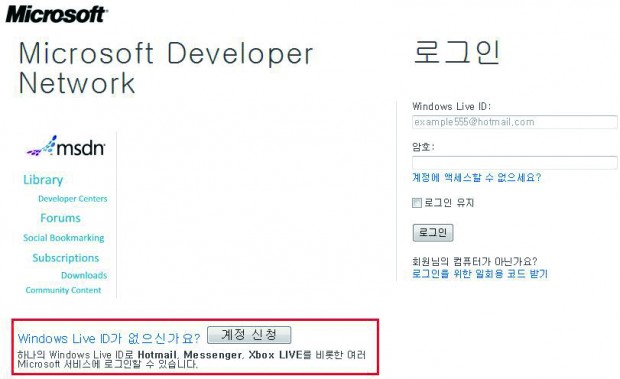
Task: Click 회원님의 컴퓨터가 아닌가요? text
Action: coord(474,261)
